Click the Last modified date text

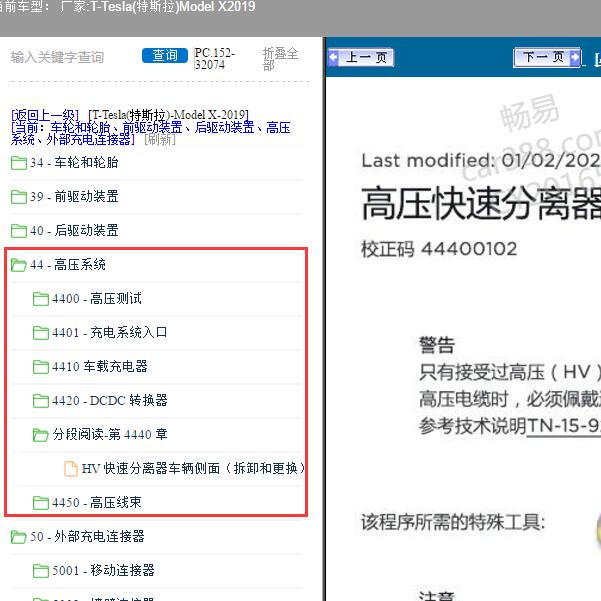tap(481, 161)
